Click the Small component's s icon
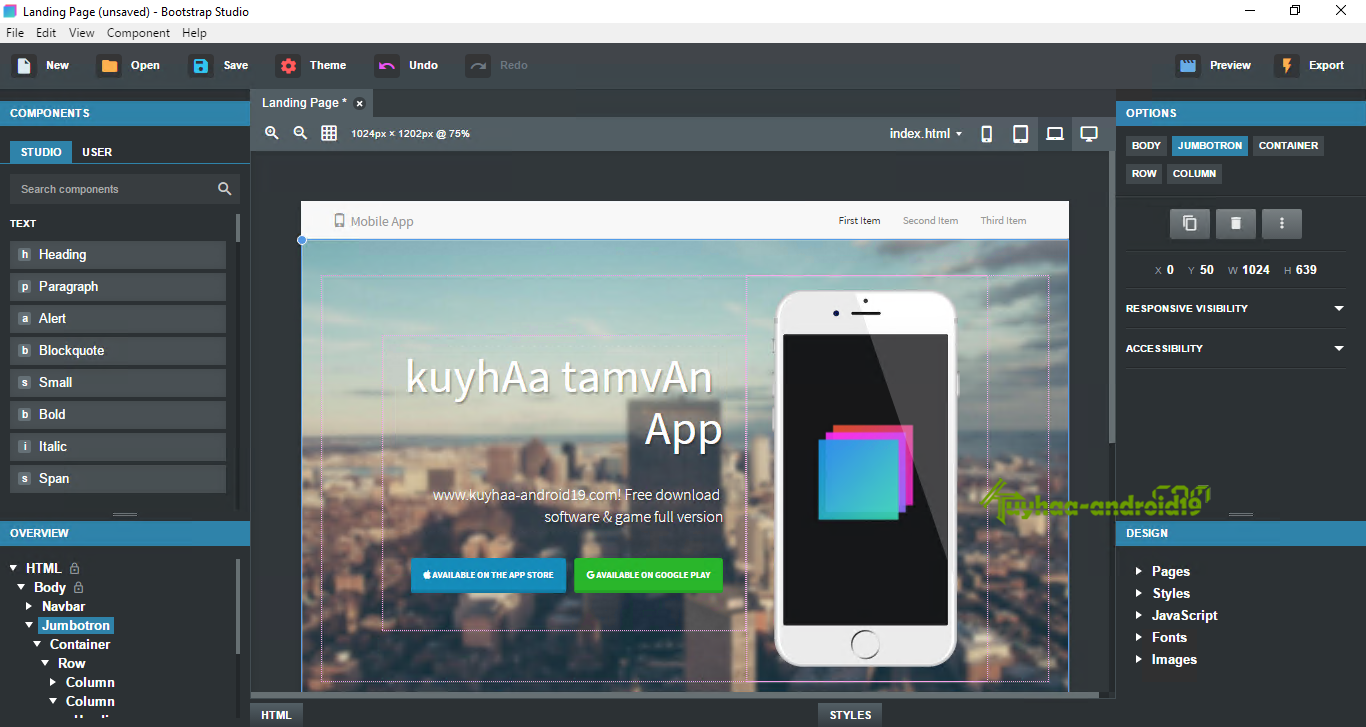Screen dimensions: 1366x727 (24, 383)
